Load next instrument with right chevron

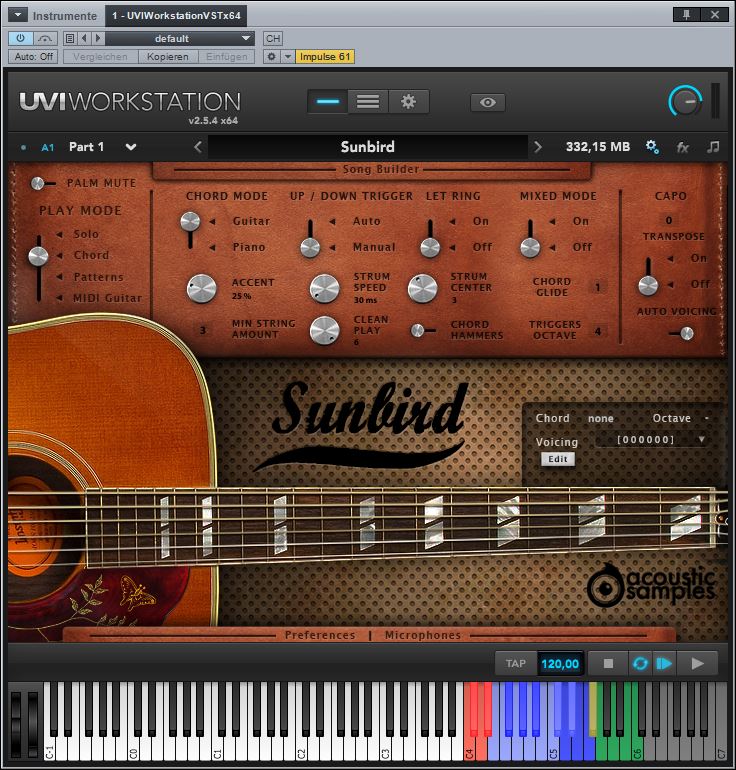coord(538,147)
